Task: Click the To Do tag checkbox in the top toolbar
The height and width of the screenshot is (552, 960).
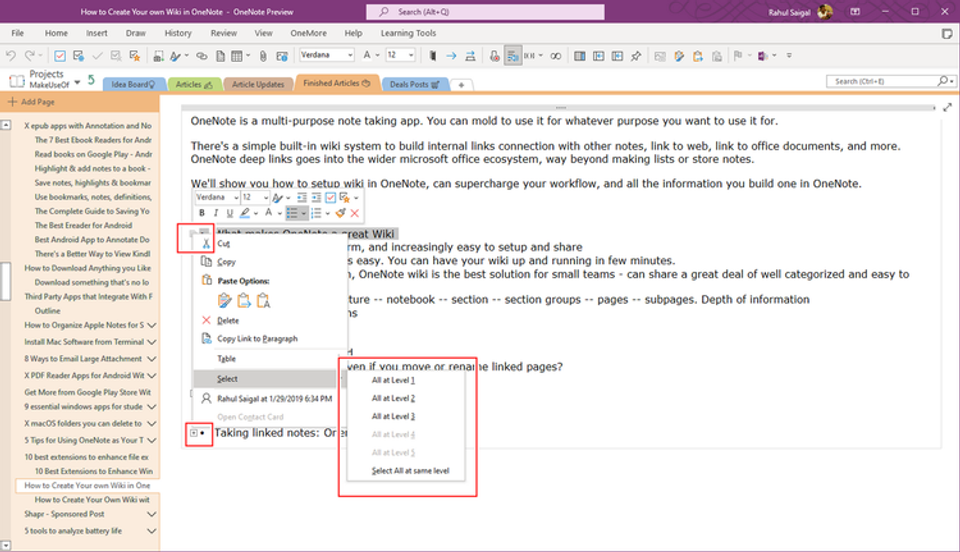Action: coord(60,56)
